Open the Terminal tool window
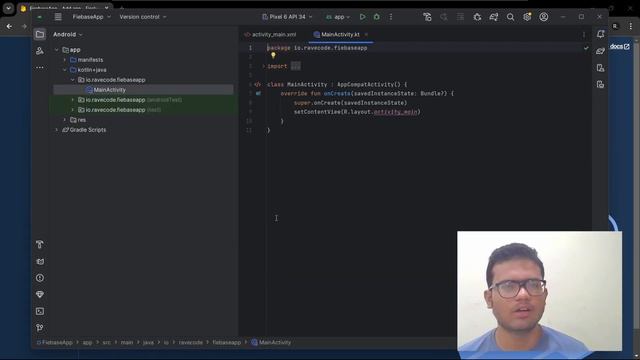This screenshot has height=360, width=640. click(x=40, y=311)
